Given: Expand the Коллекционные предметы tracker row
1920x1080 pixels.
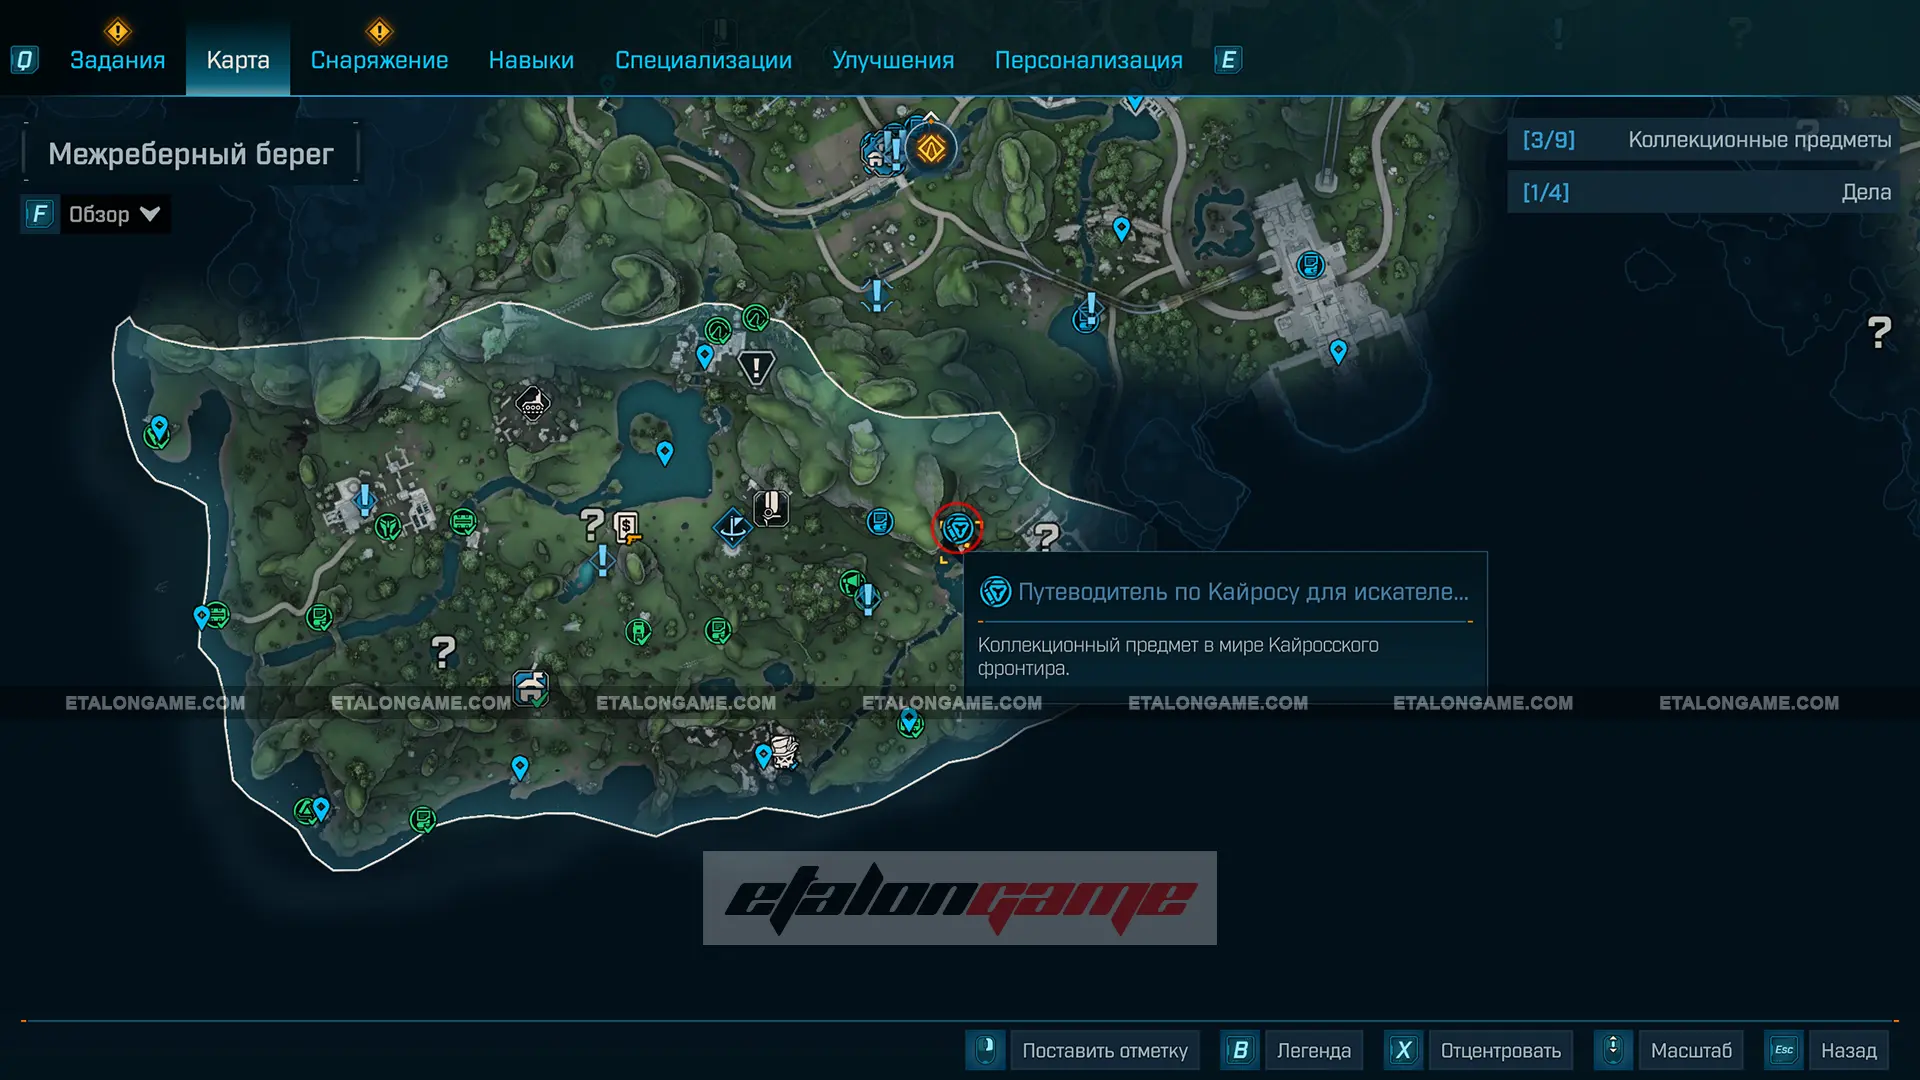Looking at the screenshot, I should click(1703, 140).
